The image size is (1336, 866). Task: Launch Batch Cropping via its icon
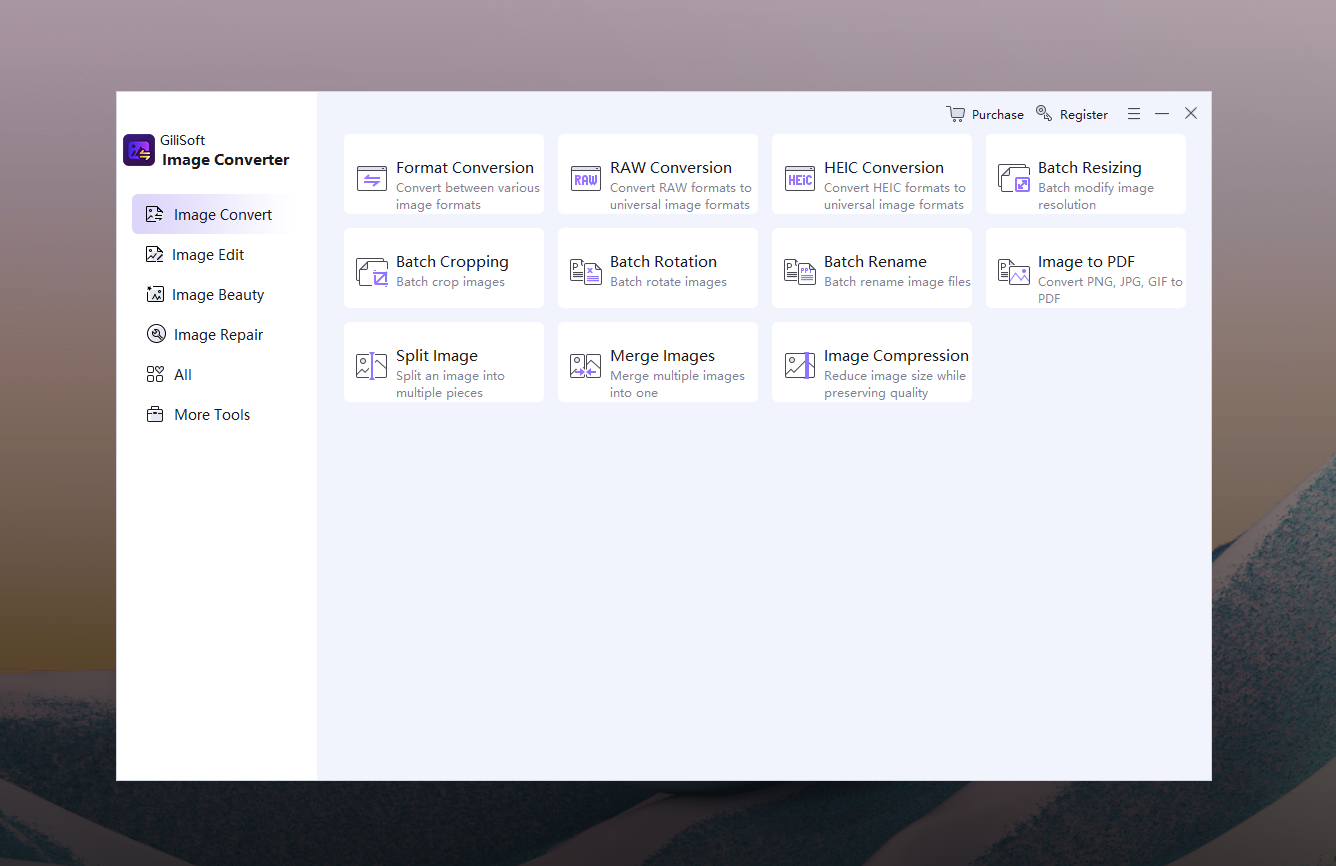[x=372, y=272]
